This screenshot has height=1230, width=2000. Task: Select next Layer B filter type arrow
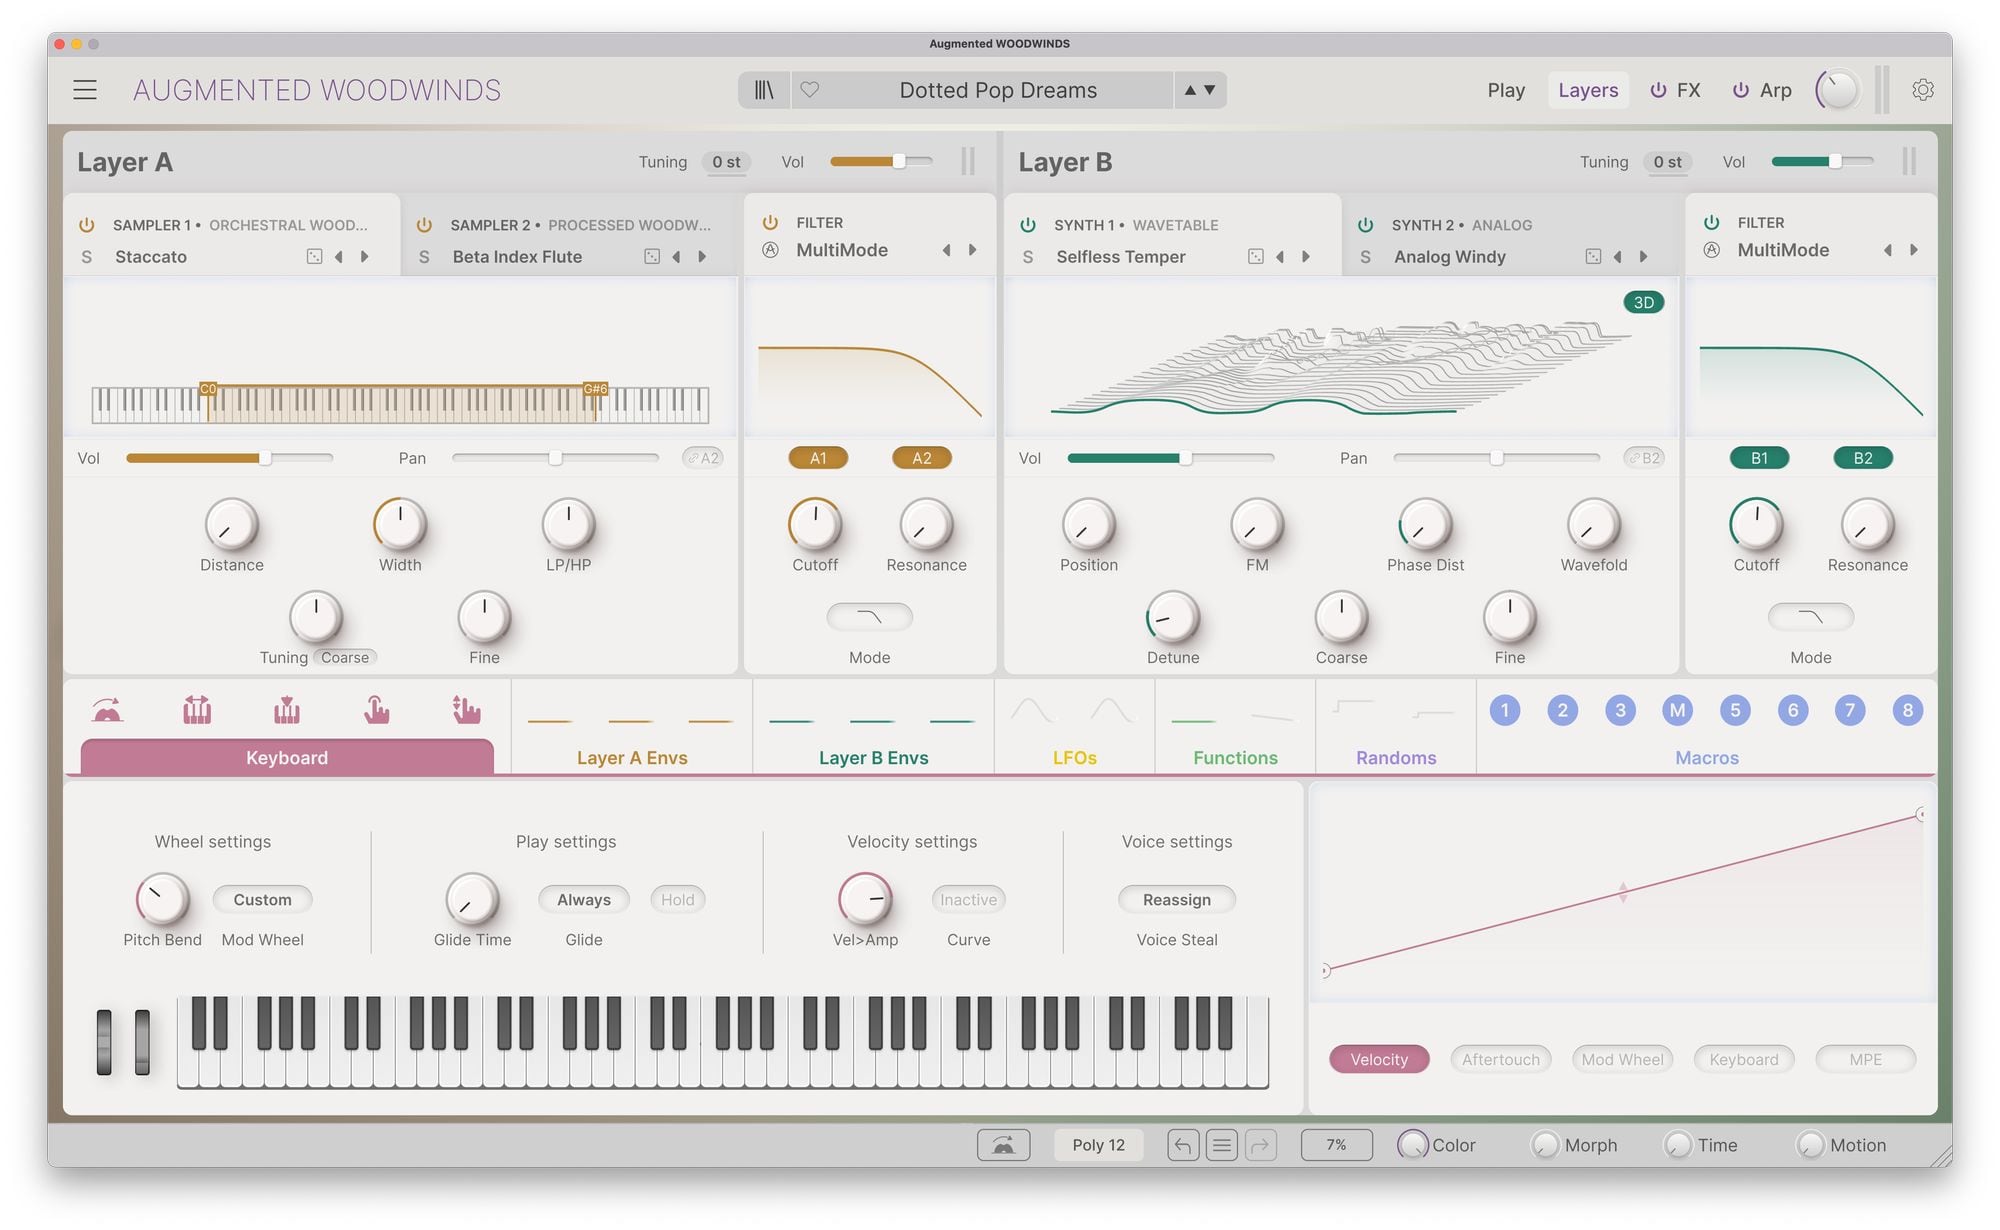(x=1913, y=250)
